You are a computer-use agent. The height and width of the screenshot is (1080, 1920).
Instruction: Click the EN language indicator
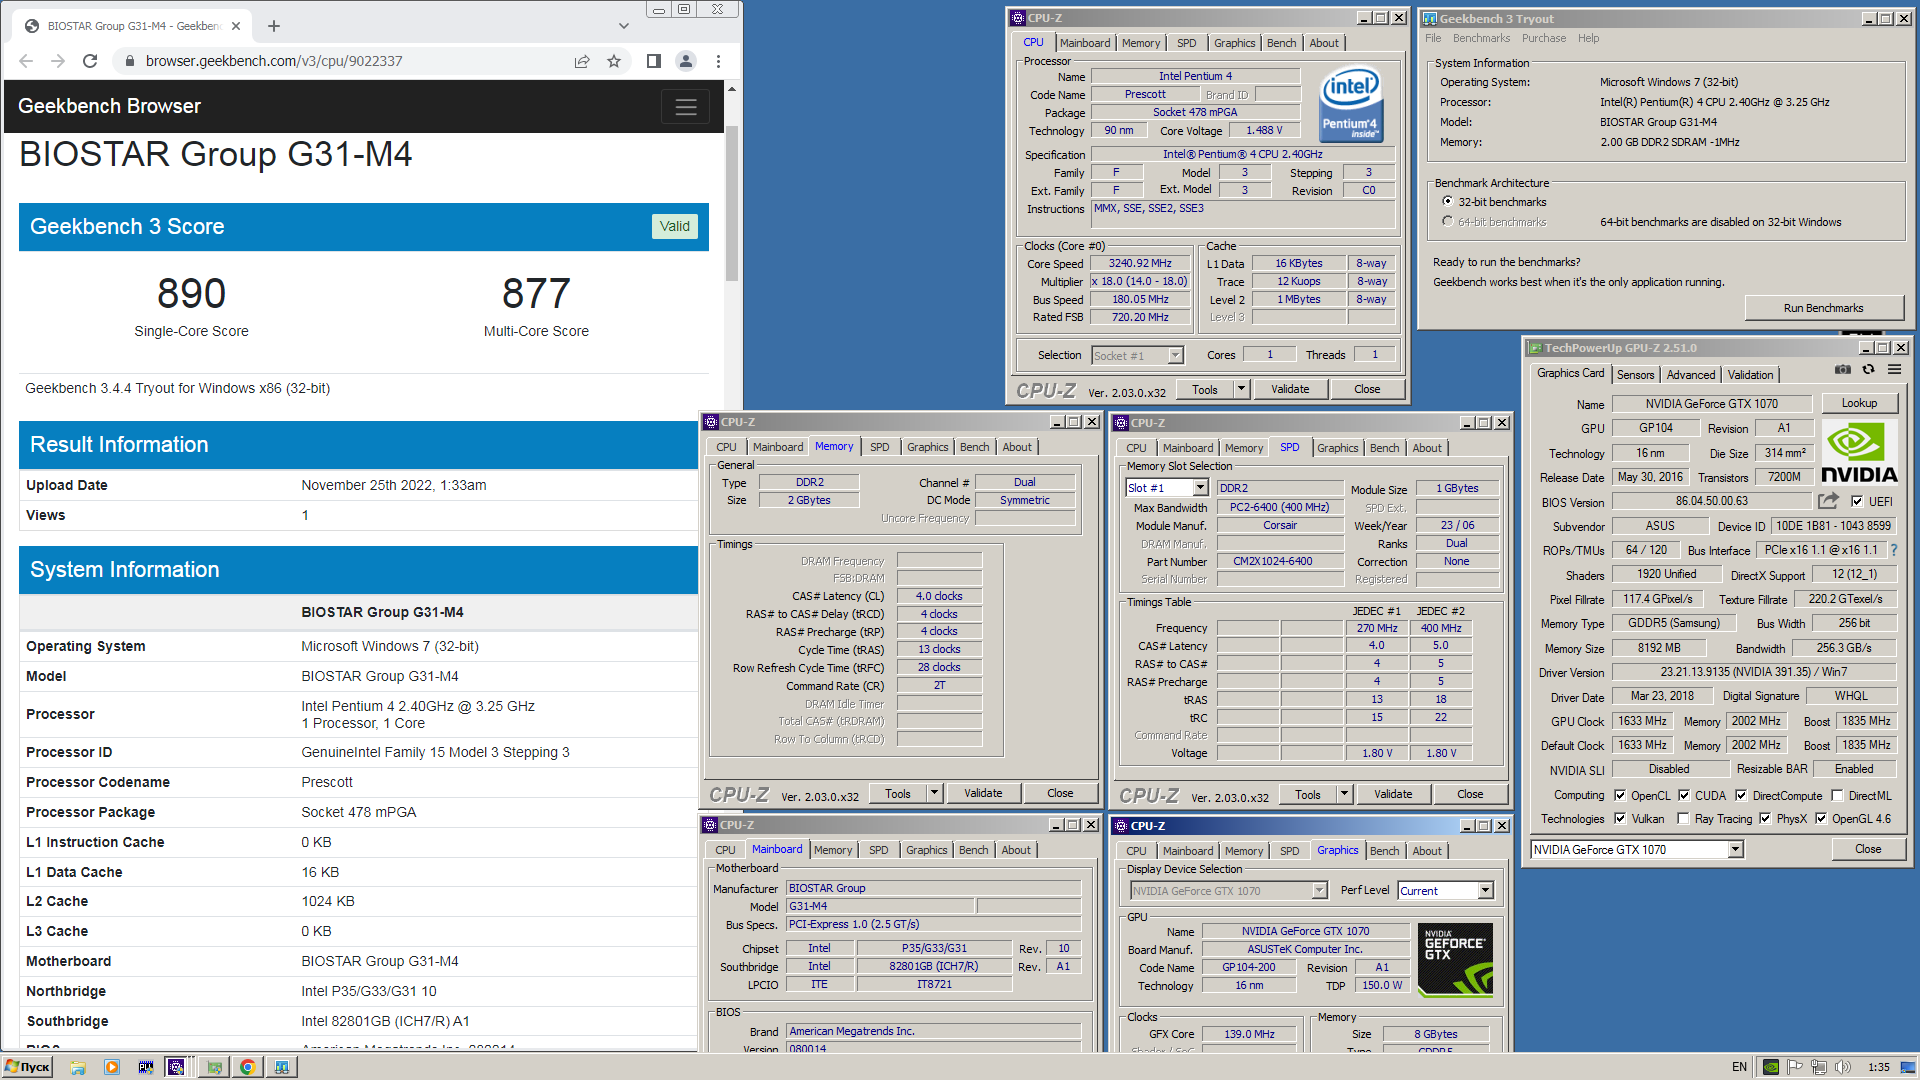[x=1739, y=1067]
